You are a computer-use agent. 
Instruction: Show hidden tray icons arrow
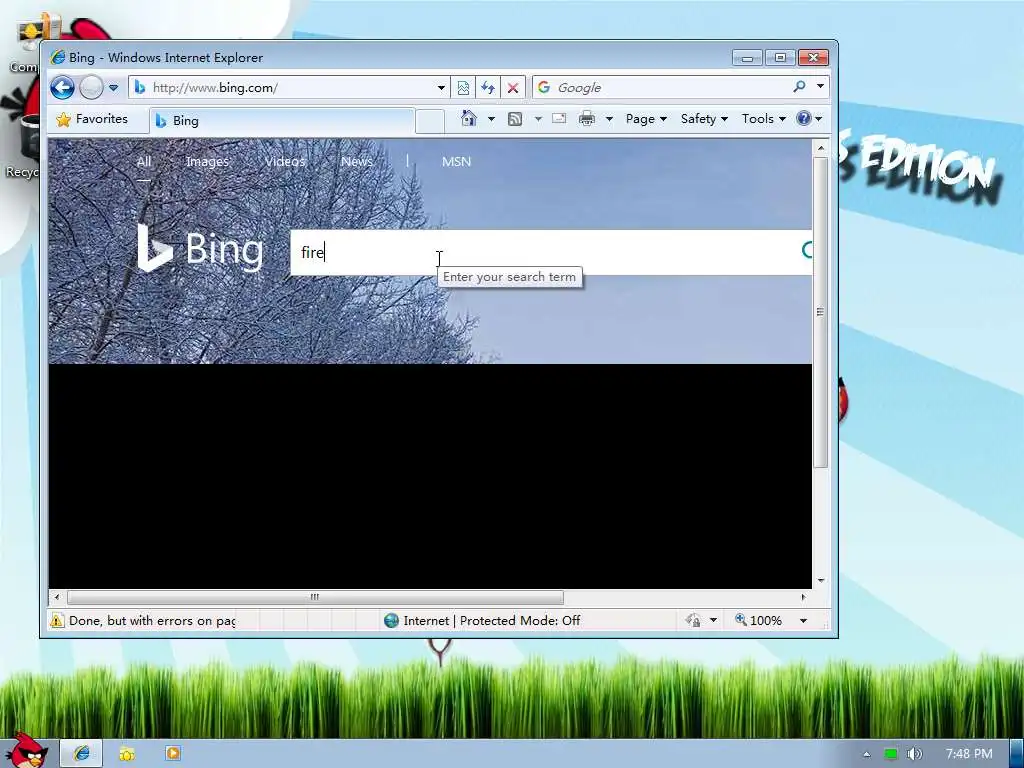click(867, 754)
